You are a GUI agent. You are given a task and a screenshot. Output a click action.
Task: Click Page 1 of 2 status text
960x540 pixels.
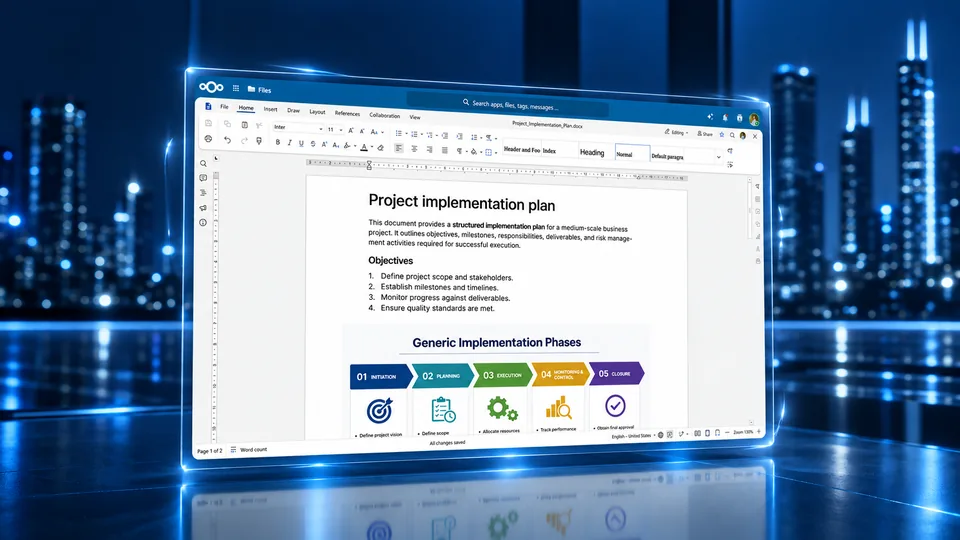[209, 451]
